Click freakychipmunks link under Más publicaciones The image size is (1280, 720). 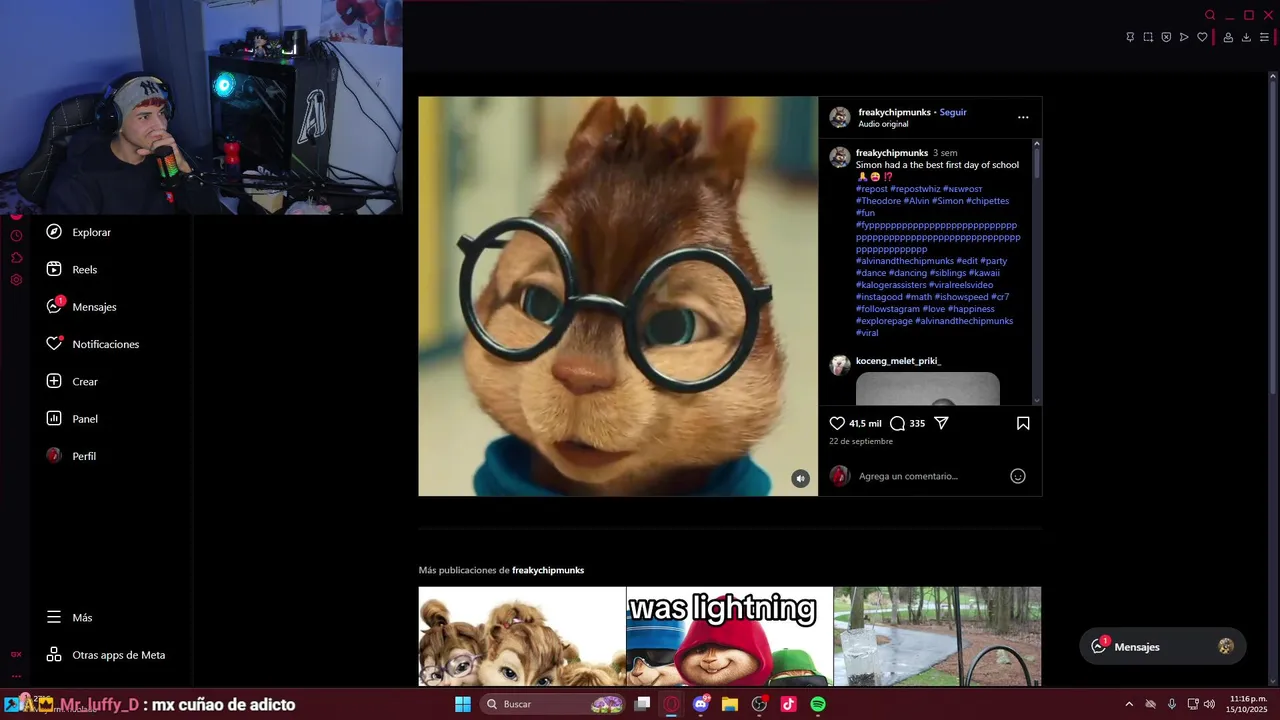(548, 570)
